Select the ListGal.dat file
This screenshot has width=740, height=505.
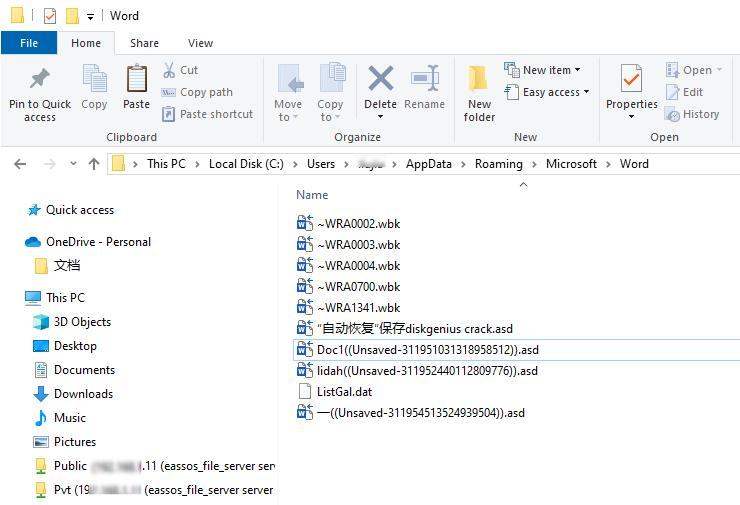[x=335, y=392]
